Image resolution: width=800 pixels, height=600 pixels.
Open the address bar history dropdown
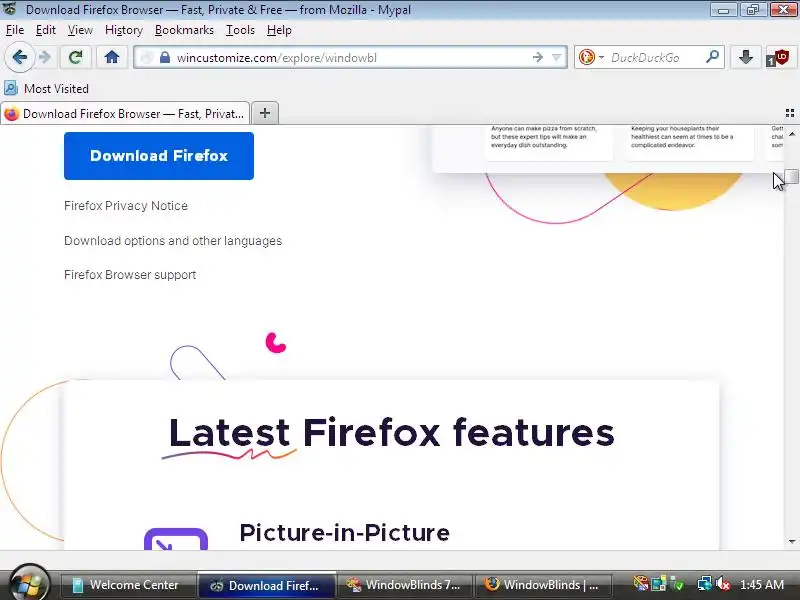click(x=557, y=57)
